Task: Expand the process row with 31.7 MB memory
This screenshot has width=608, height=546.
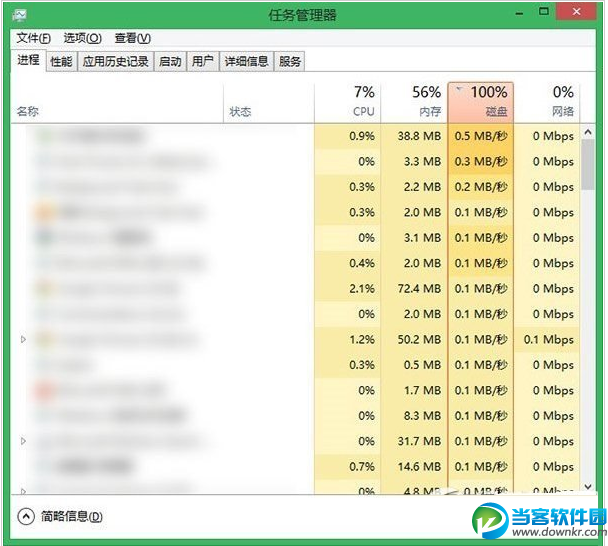Action: (x=23, y=441)
